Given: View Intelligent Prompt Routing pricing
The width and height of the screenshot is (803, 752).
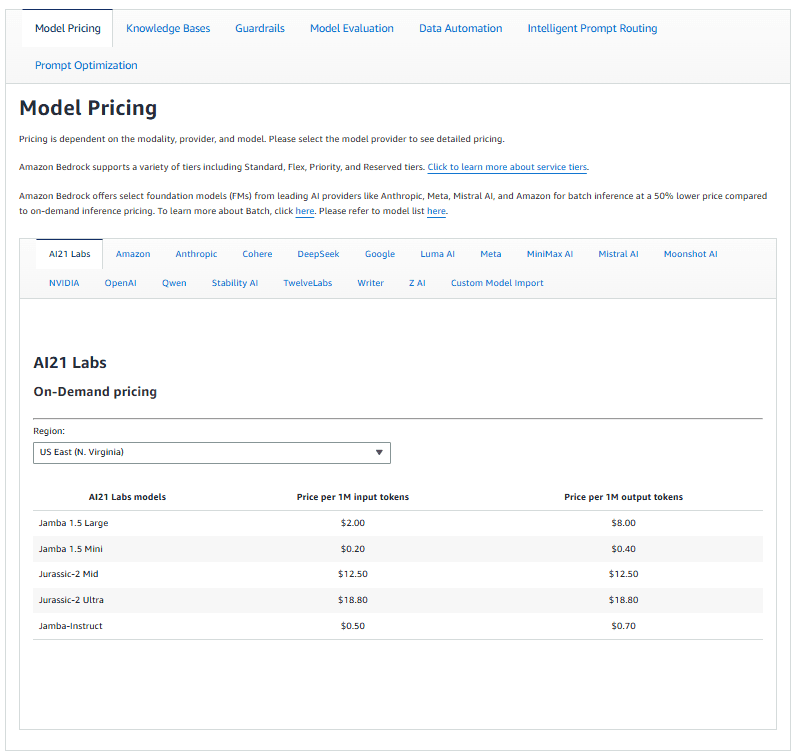Looking at the screenshot, I should tap(592, 28).
